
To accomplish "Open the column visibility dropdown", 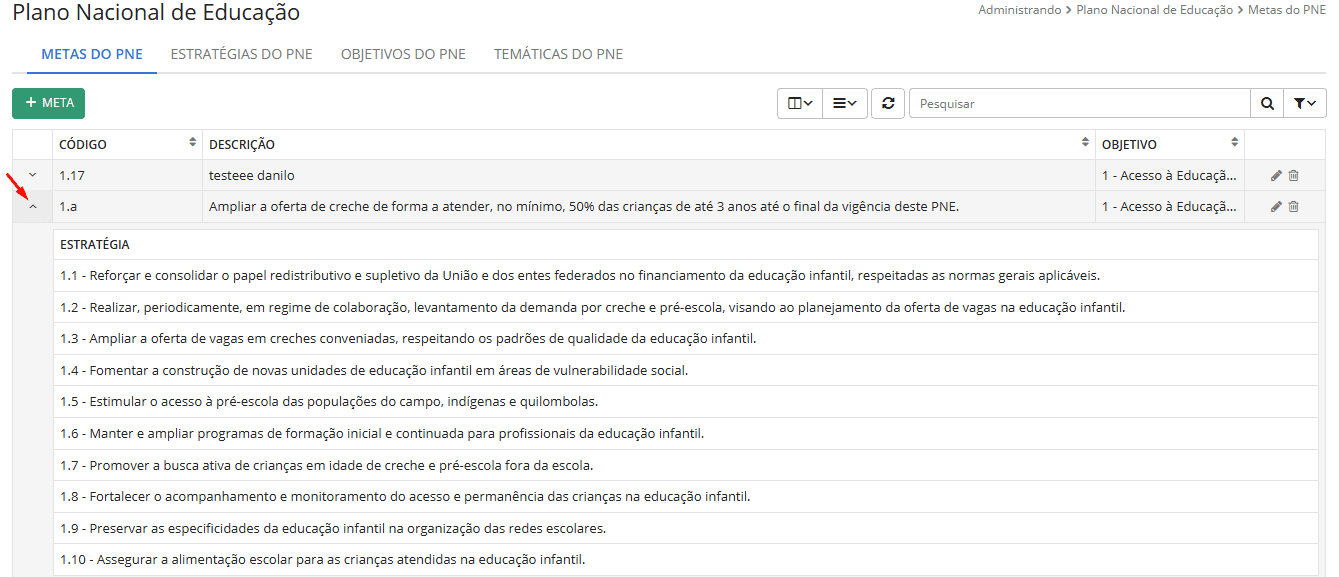I will click(800, 103).
